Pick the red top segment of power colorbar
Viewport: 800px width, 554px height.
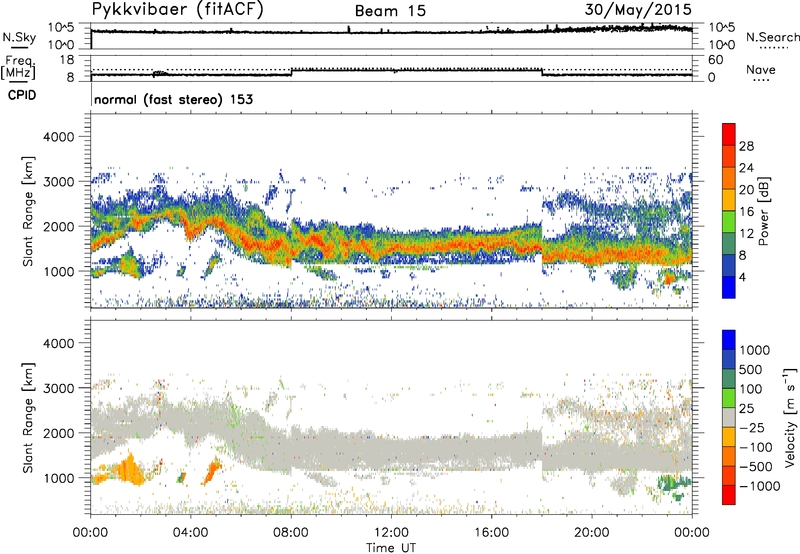click(729, 135)
